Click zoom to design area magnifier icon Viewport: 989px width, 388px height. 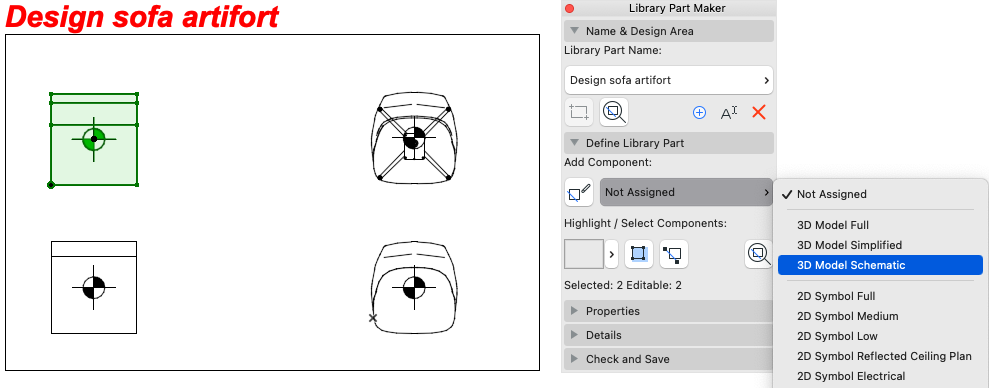tap(614, 112)
